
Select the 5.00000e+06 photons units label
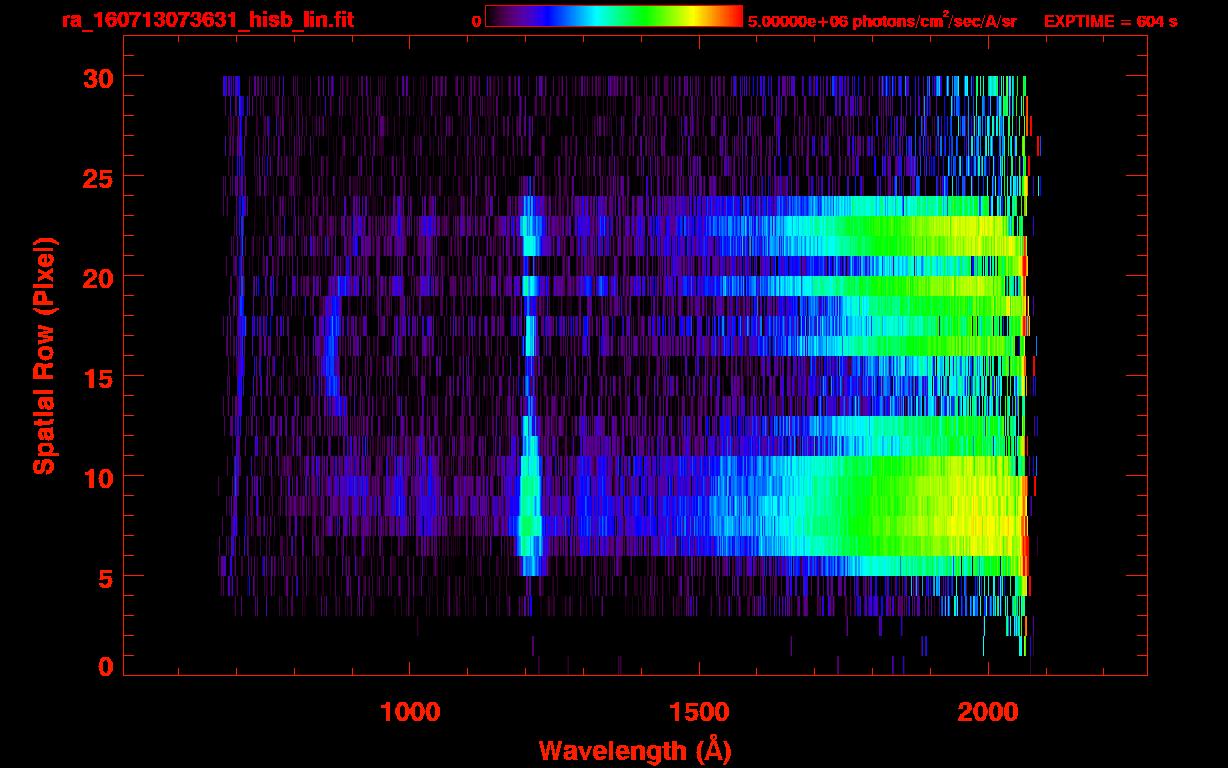(x=882, y=22)
